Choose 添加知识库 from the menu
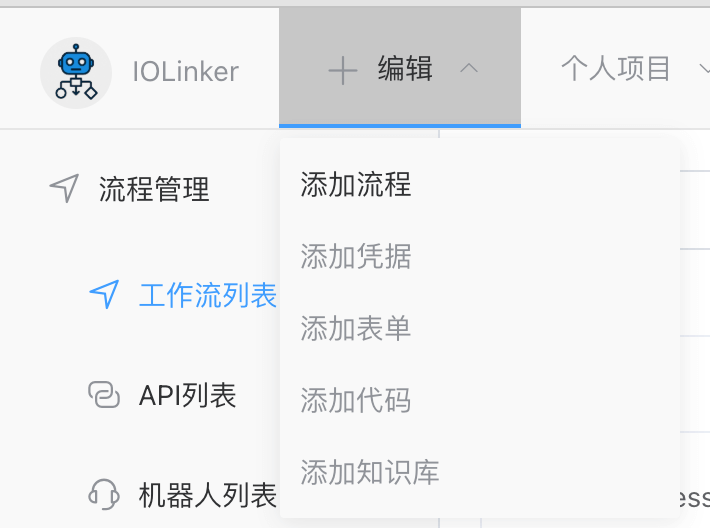710x528 pixels. (x=370, y=472)
